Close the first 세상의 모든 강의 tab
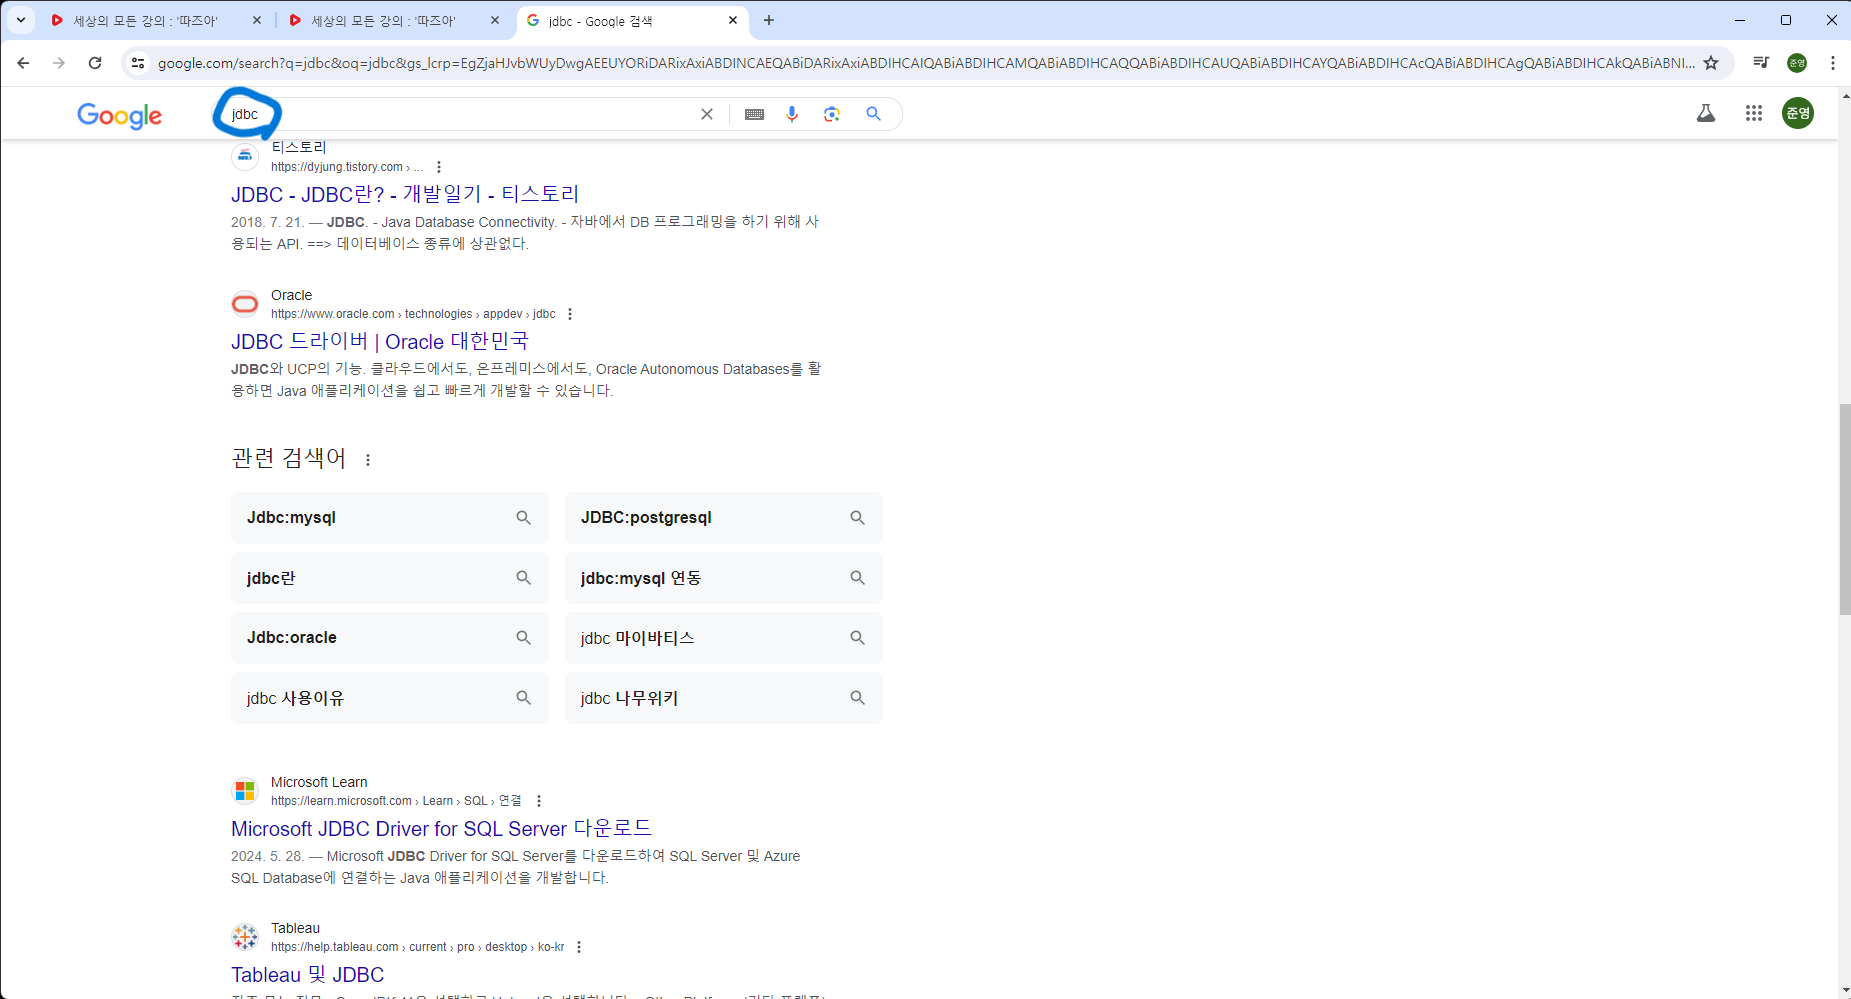1851x999 pixels. point(257,20)
